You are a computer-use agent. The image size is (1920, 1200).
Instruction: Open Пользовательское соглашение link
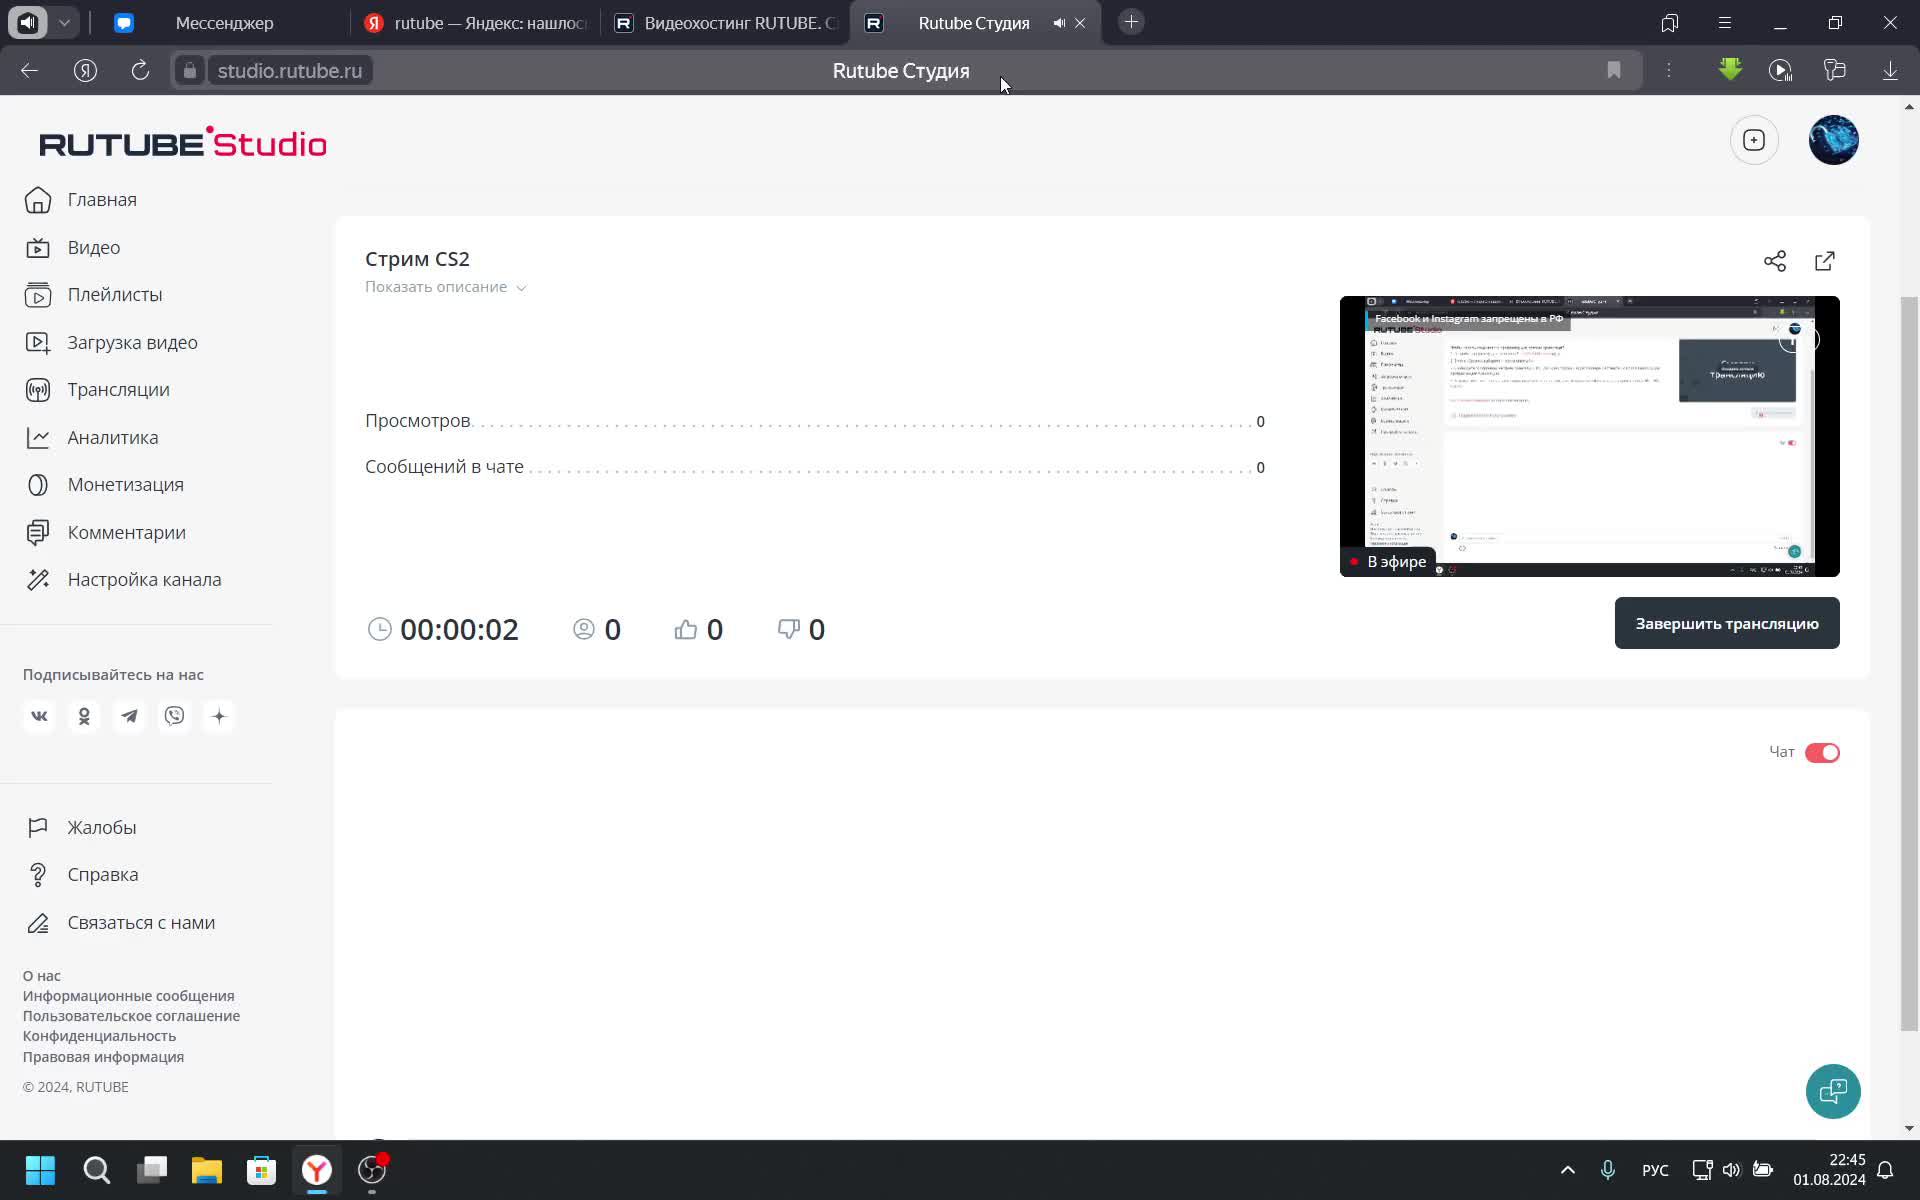131,1016
